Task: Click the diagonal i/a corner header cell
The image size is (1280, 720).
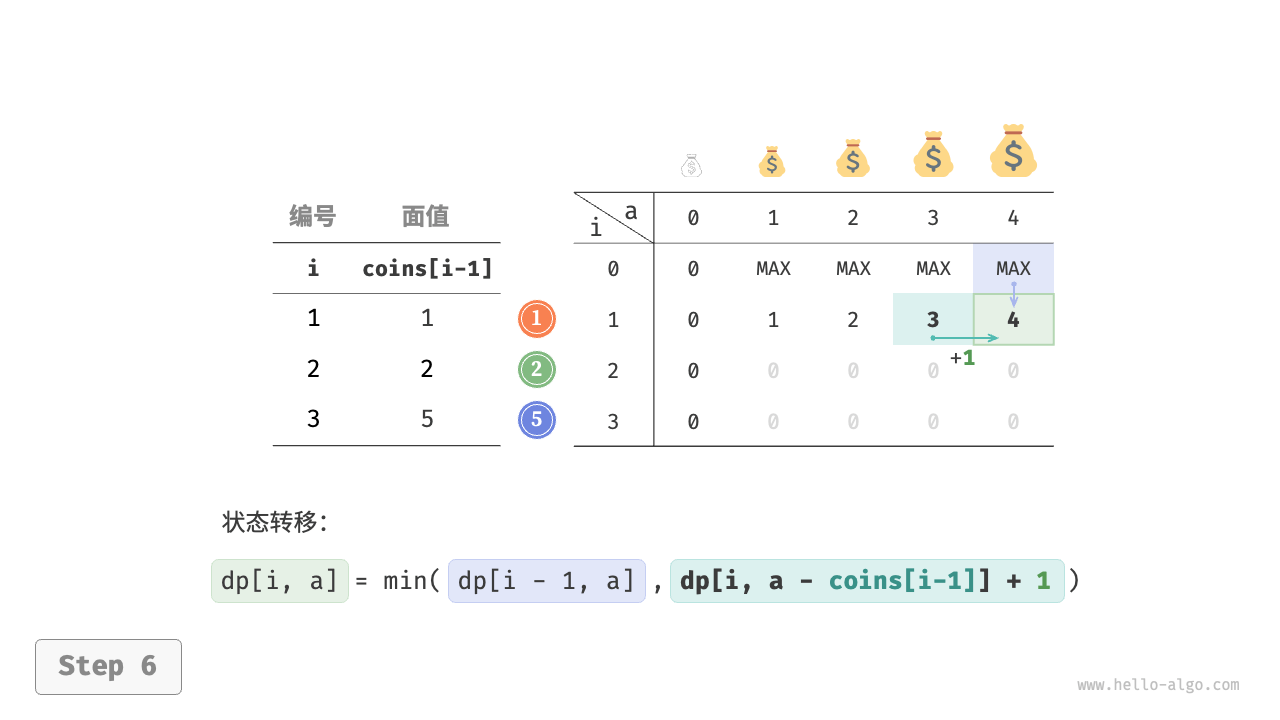Action: 614,218
